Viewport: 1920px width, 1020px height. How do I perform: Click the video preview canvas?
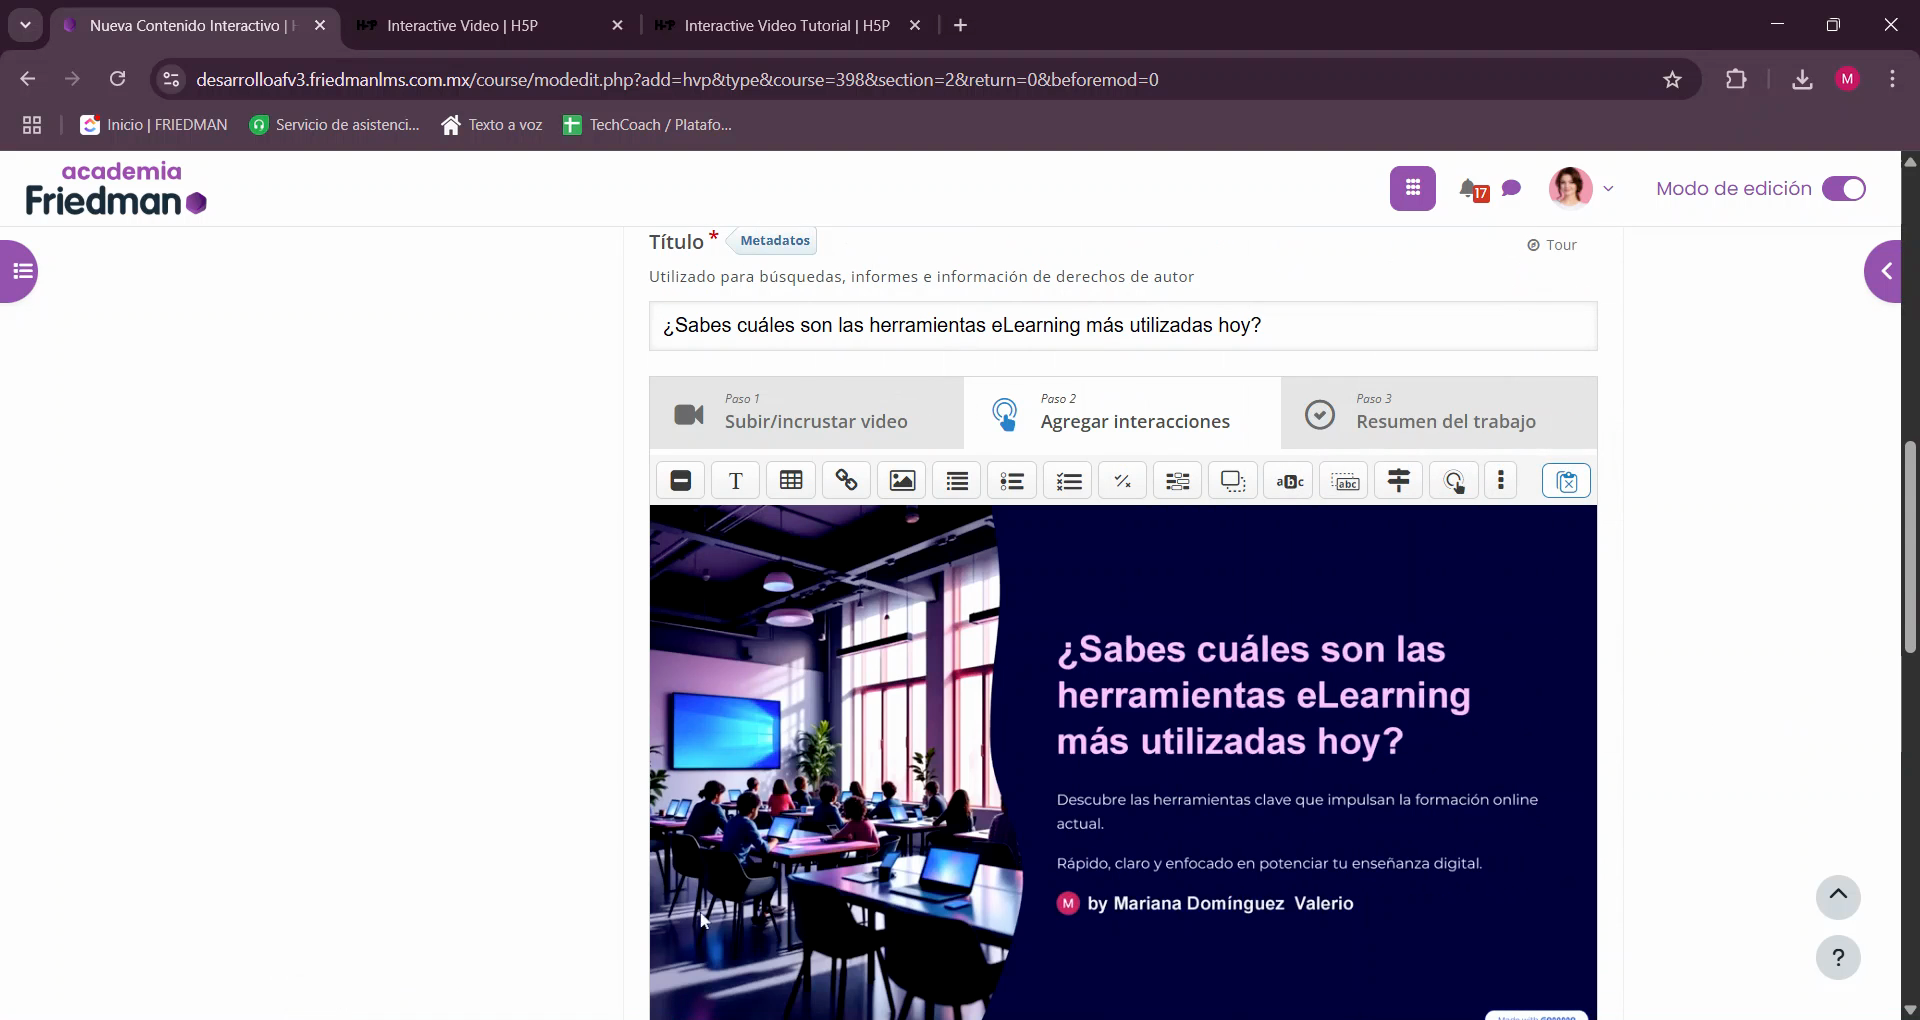click(1122, 762)
